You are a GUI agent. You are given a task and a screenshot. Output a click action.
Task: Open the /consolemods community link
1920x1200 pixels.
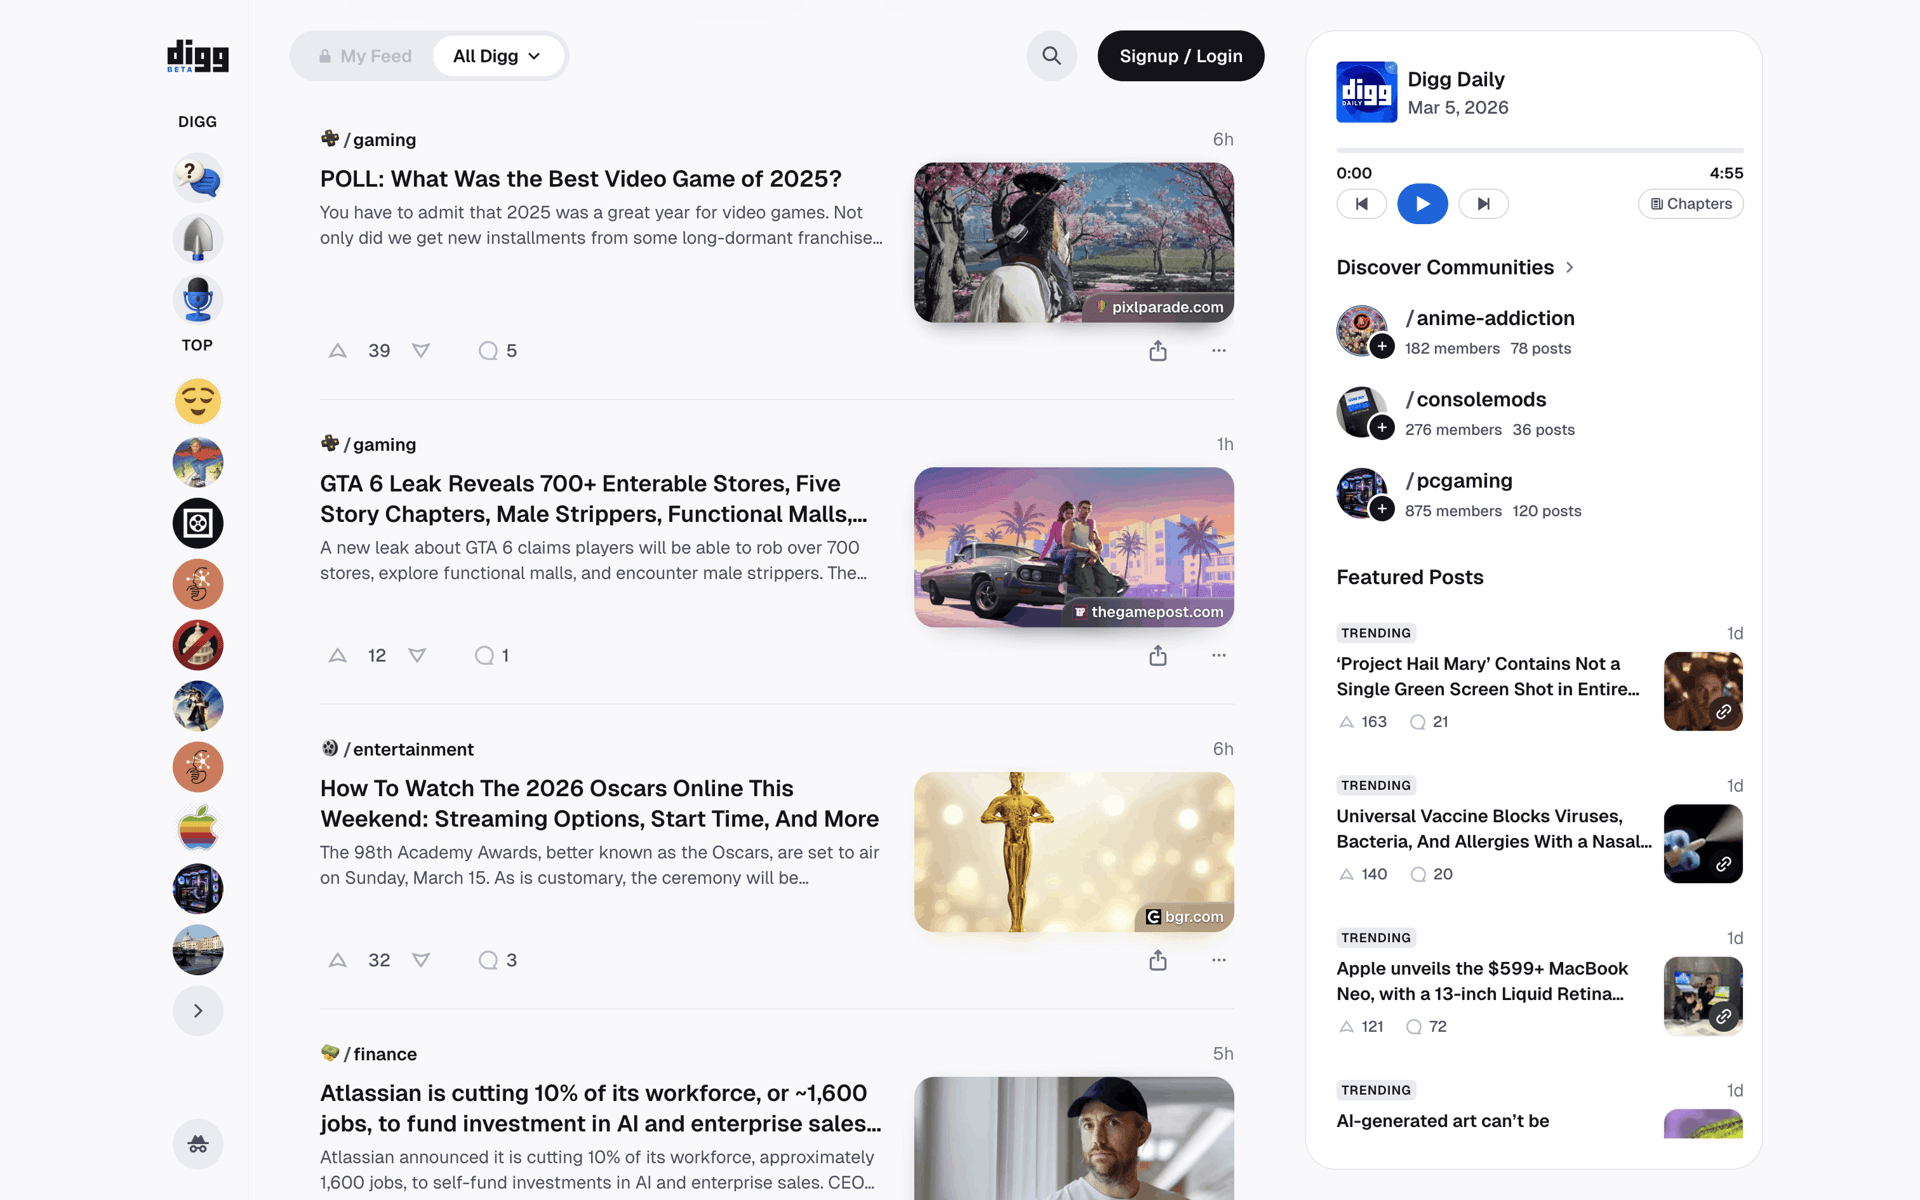click(1476, 399)
